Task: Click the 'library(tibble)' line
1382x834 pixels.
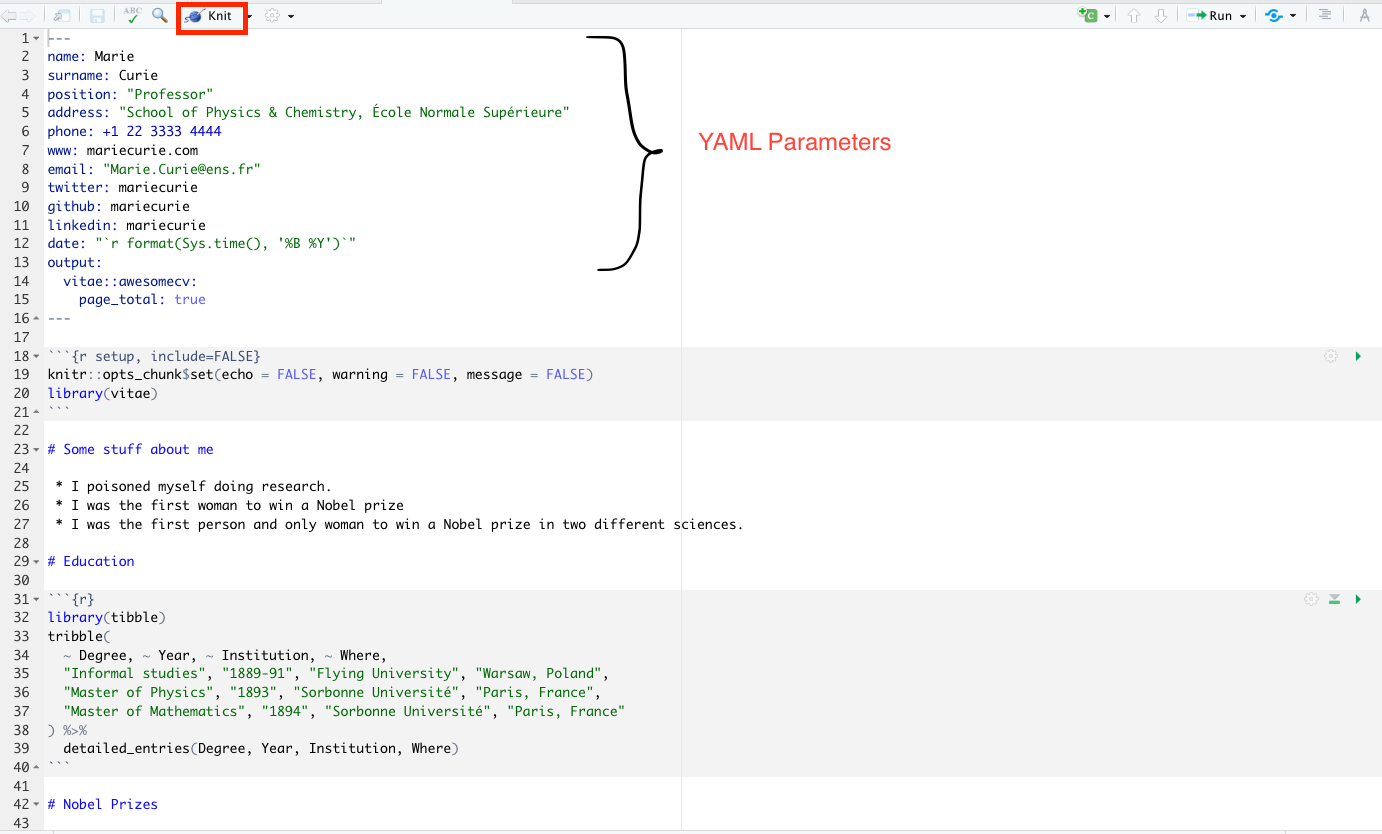Action: point(107,618)
